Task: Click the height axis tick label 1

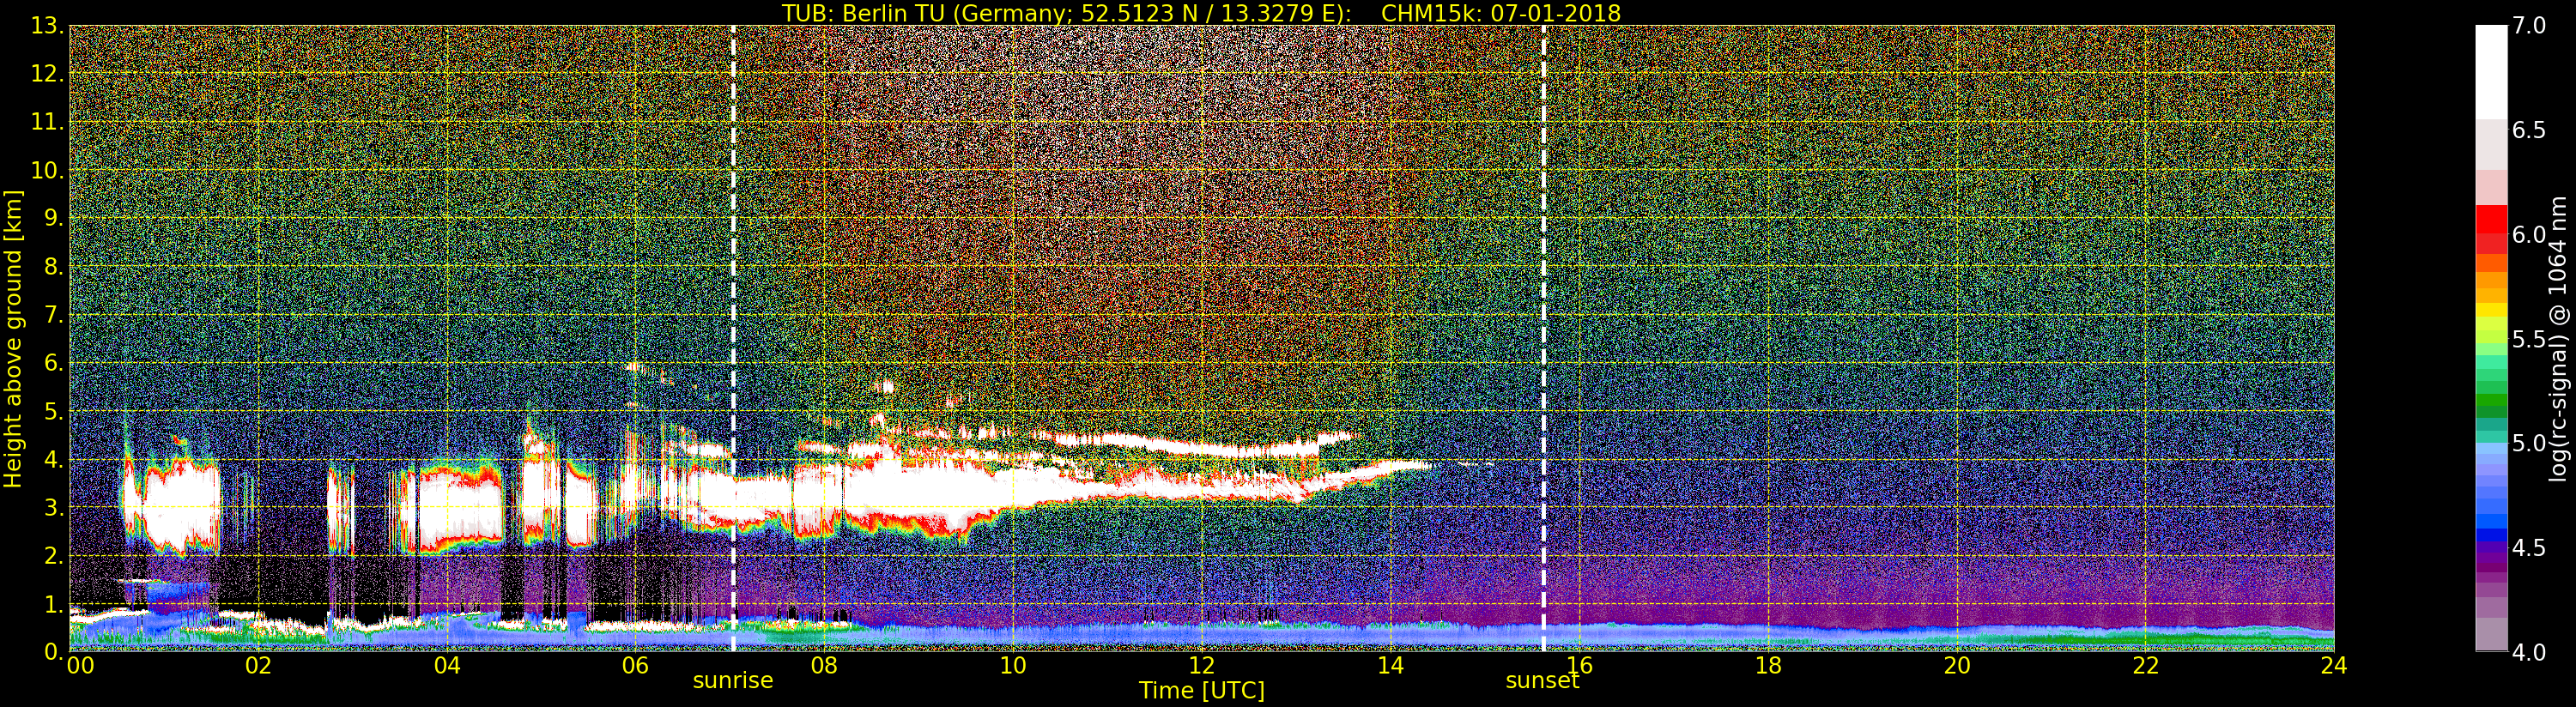Action: 53,604
